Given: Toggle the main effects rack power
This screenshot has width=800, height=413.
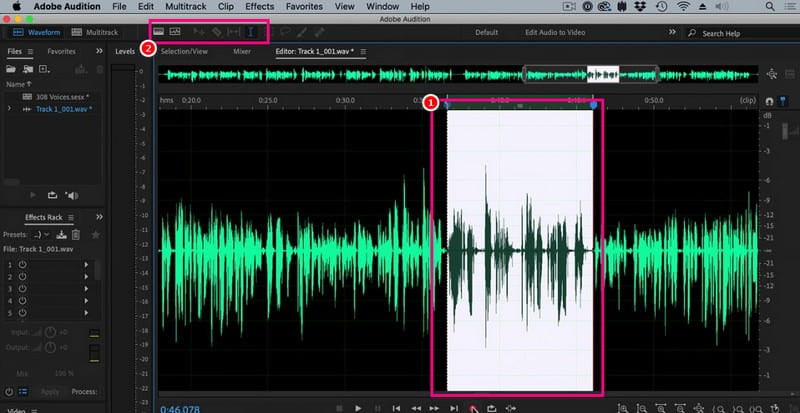Looking at the screenshot, I should point(9,392).
